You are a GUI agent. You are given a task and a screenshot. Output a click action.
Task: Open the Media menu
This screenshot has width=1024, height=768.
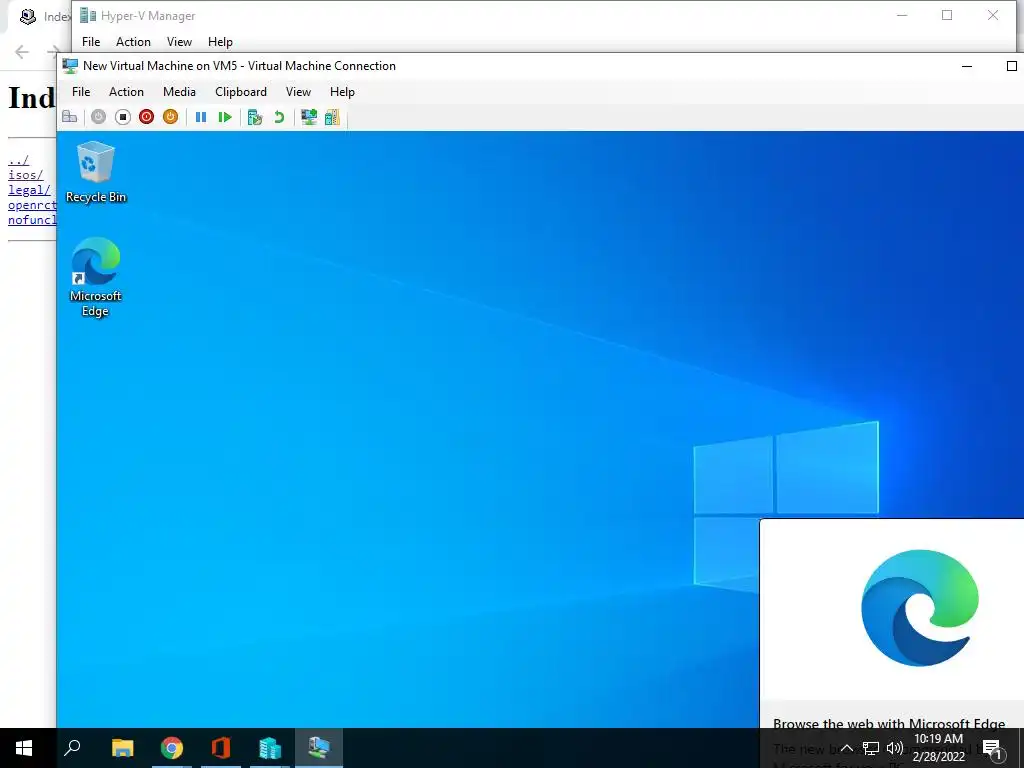[180, 91]
